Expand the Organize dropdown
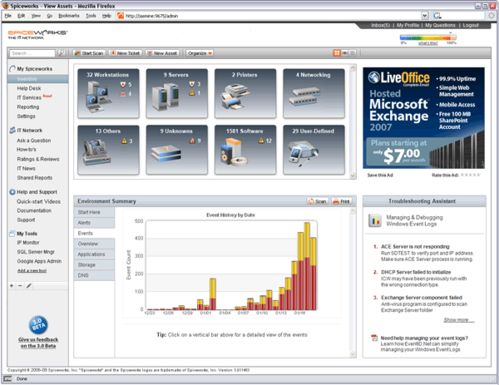Image resolution: width=499 pixels, height=385 pixels. 200,53
